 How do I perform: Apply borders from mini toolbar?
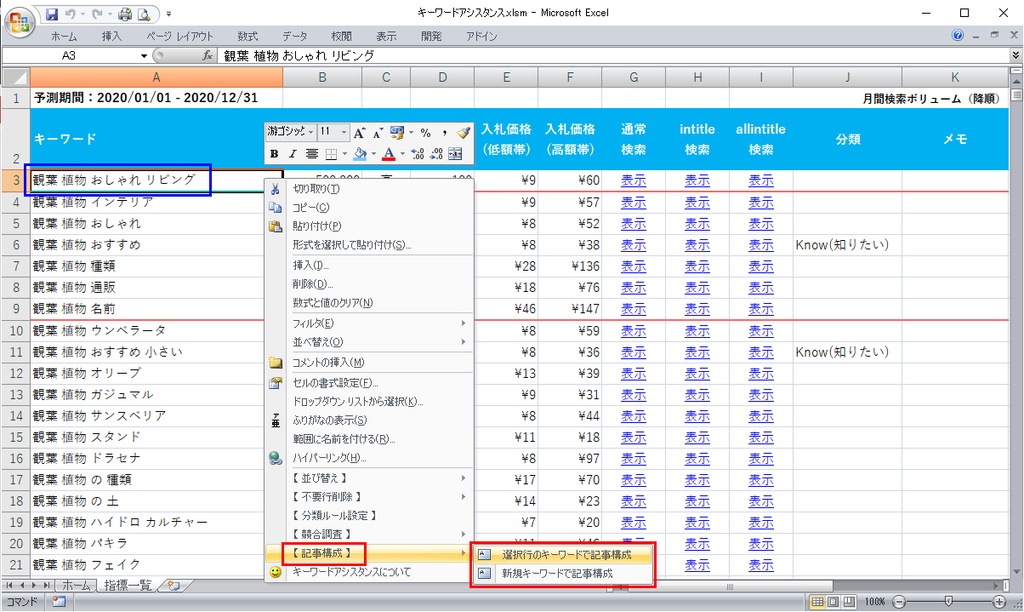point(331,154)
